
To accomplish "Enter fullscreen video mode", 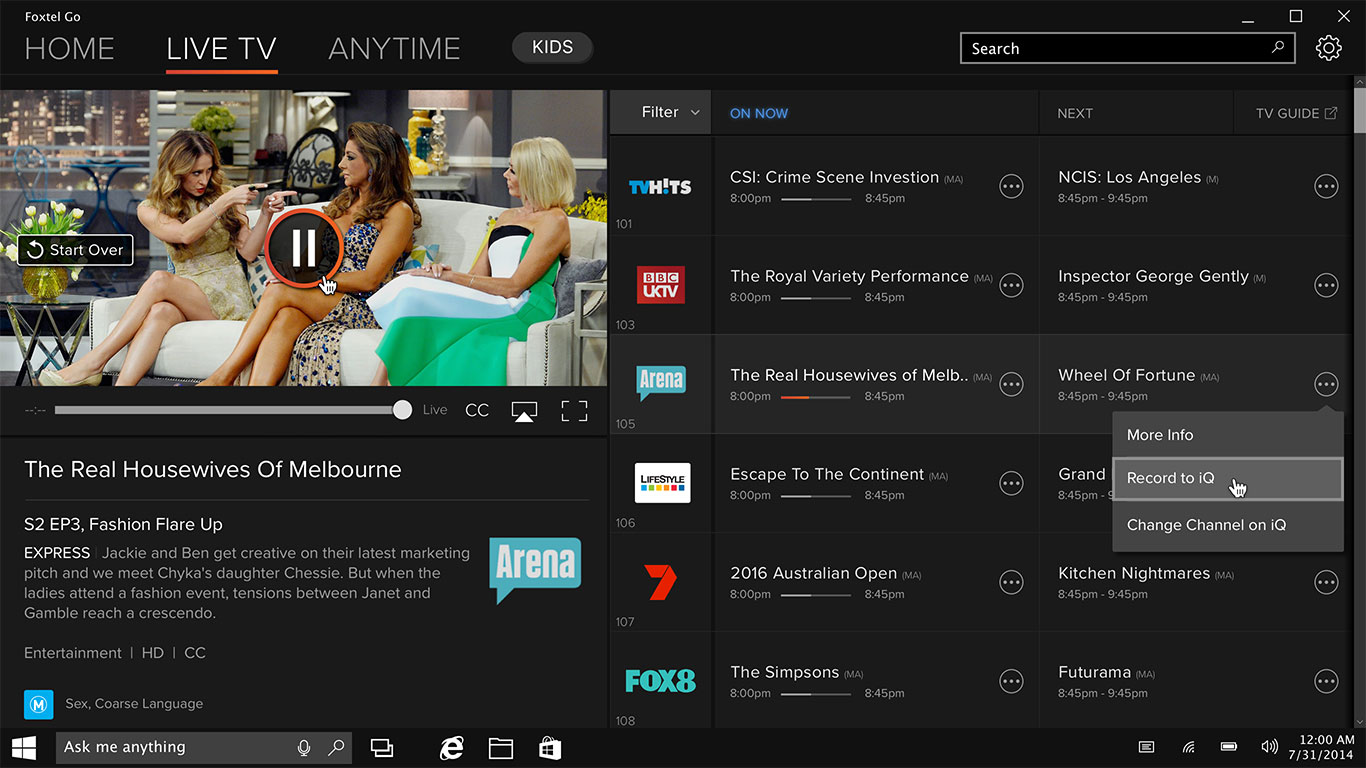I will pos(574,411).
